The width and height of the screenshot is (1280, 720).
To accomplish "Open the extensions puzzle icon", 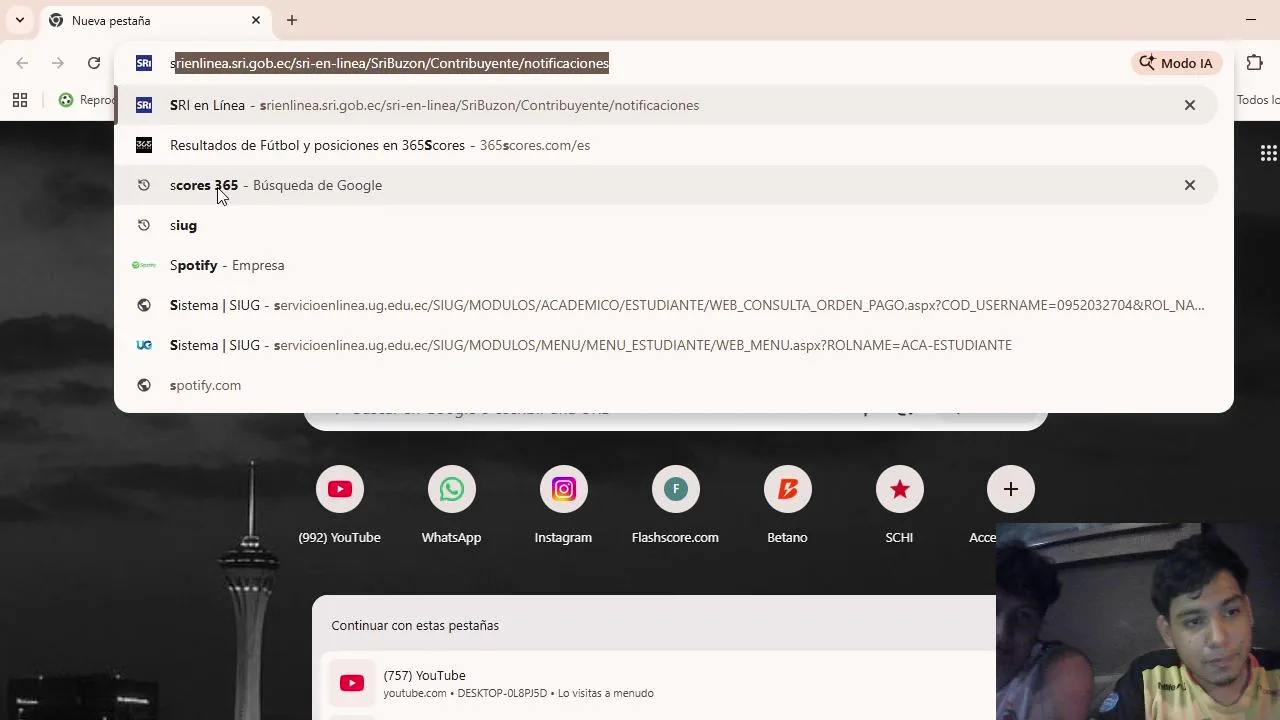I will pyautogui.click(x=1255, y=63).
